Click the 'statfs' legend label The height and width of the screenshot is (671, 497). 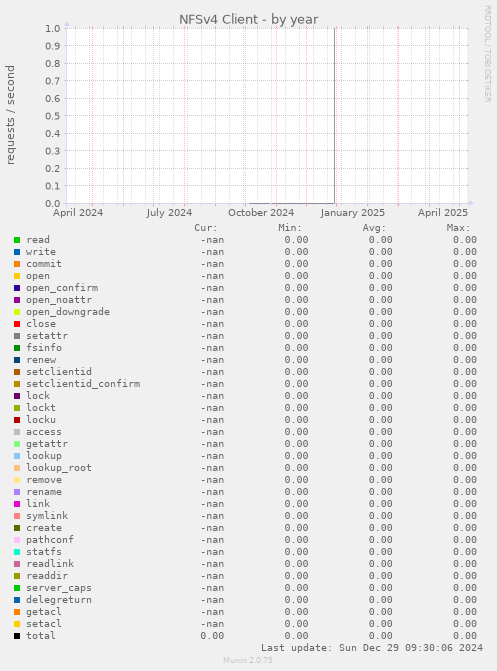pyautogui.click(x=44, y=552)
